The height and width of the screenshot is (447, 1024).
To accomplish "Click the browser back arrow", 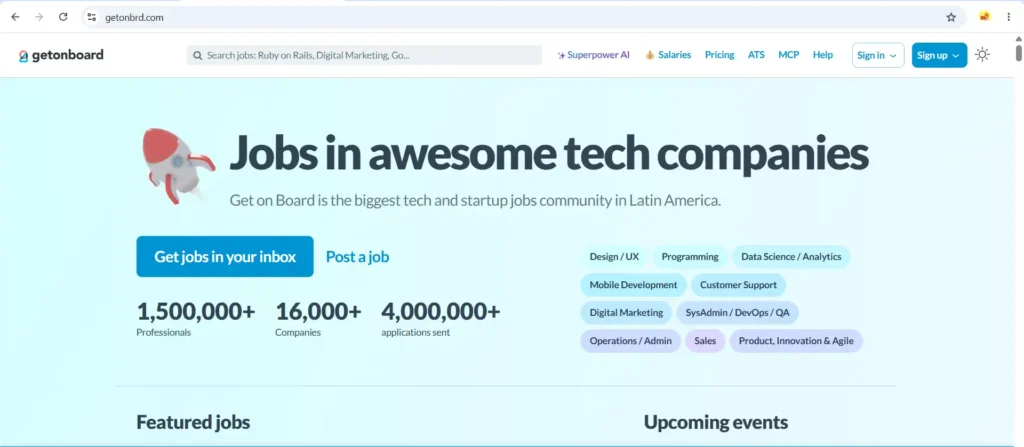I will pos(16,17).
